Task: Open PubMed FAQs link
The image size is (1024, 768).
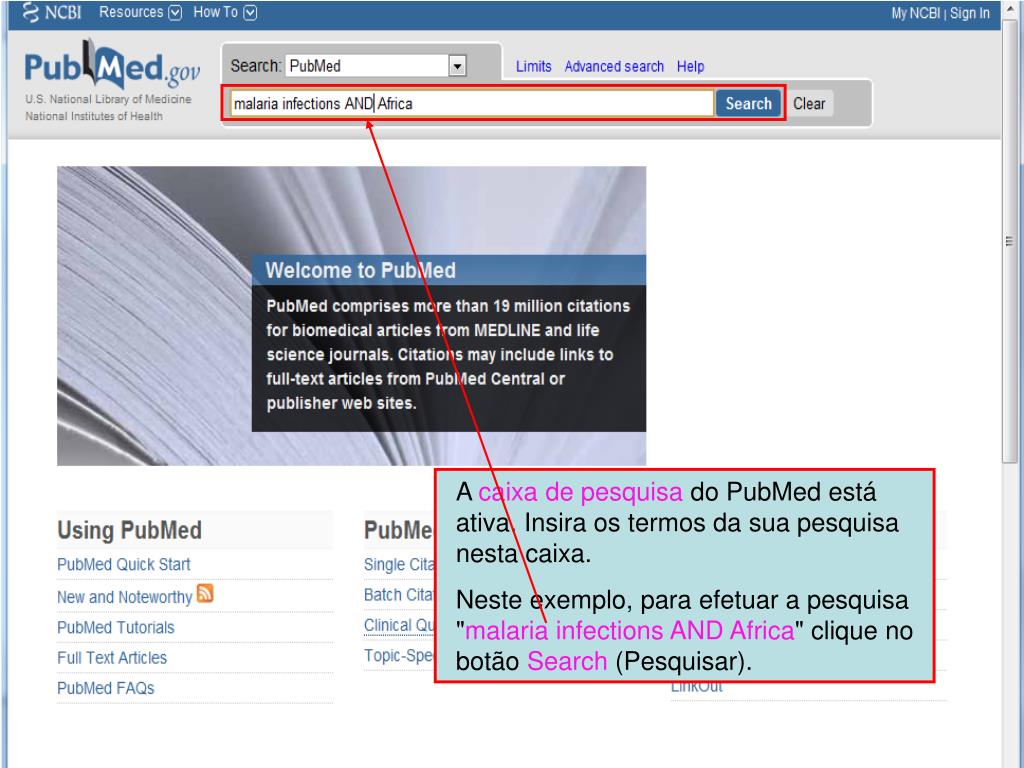Action: pyautogui.click(x=106, y=688)
